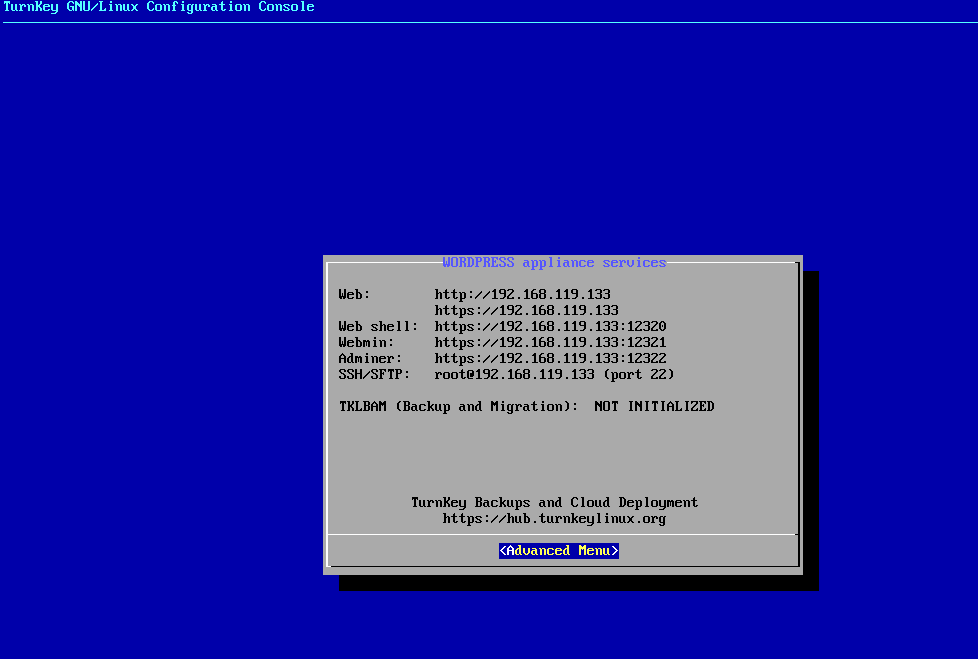
Task: Click the Webmin URL ending in 12321
Action: (550, 343)
